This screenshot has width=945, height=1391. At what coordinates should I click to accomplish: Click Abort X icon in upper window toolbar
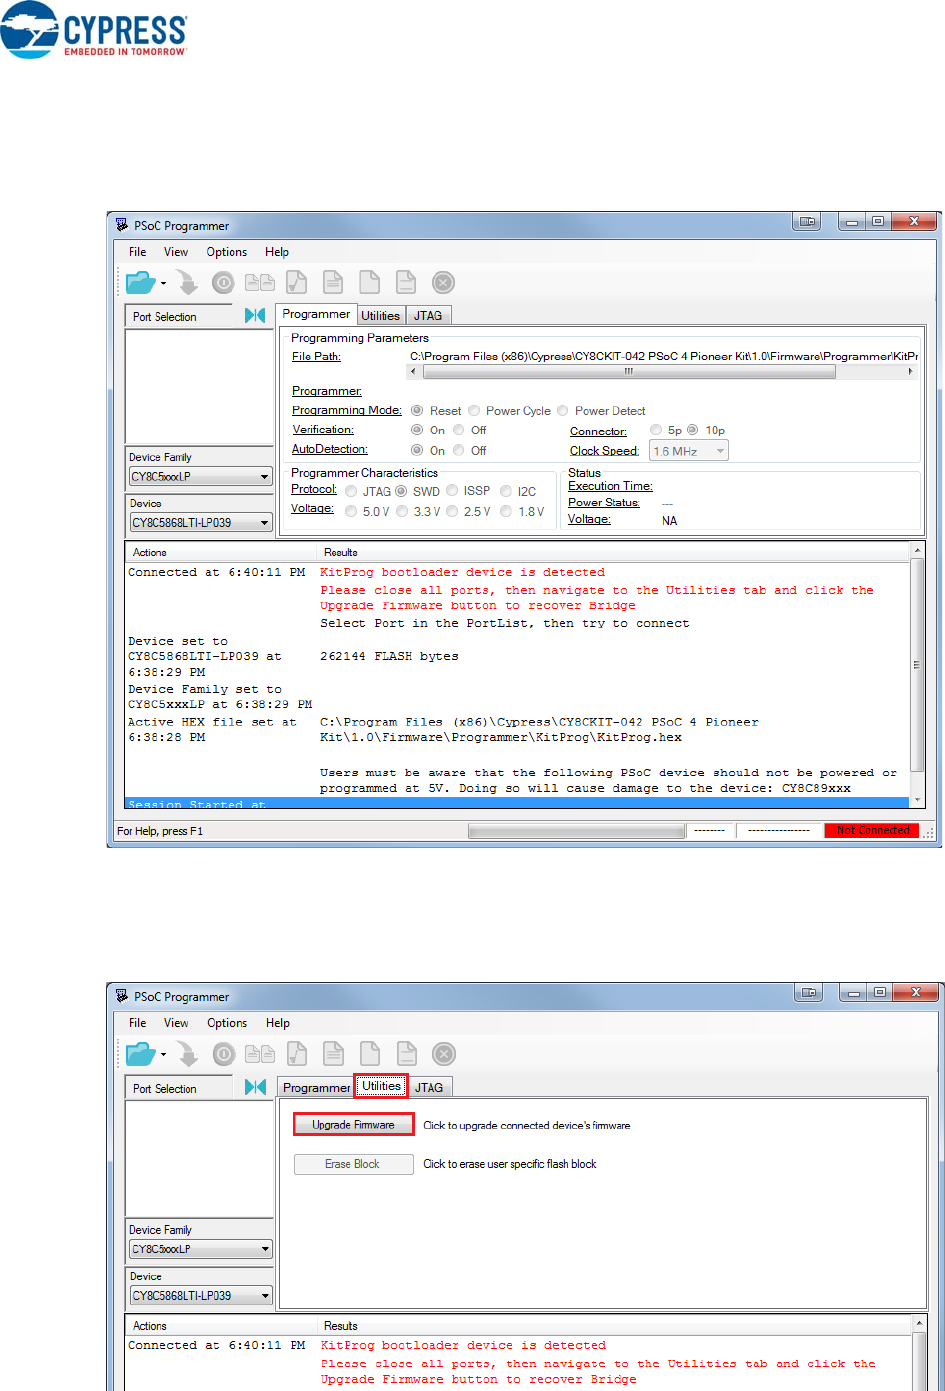(443, 283)
